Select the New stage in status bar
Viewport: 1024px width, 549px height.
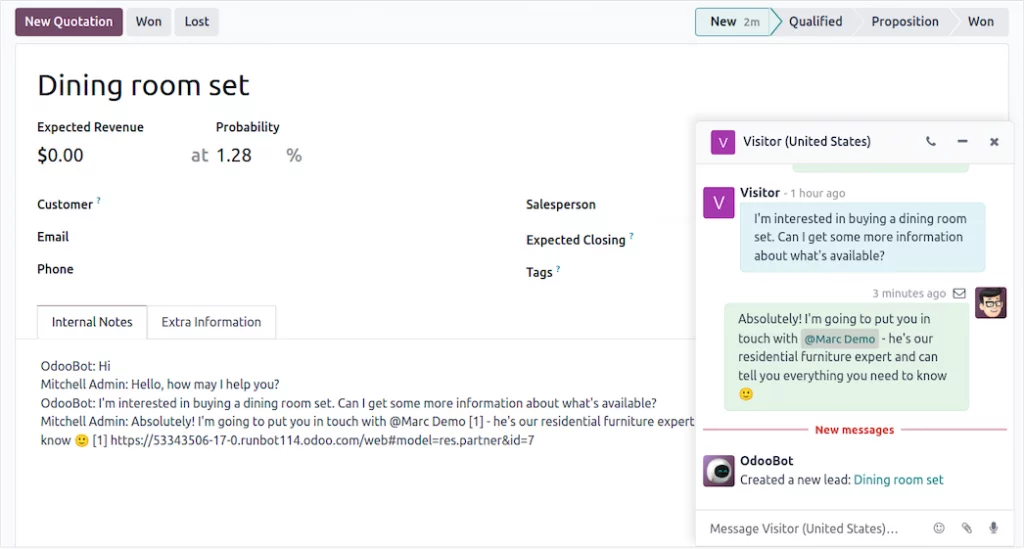[x=732, y=22]
